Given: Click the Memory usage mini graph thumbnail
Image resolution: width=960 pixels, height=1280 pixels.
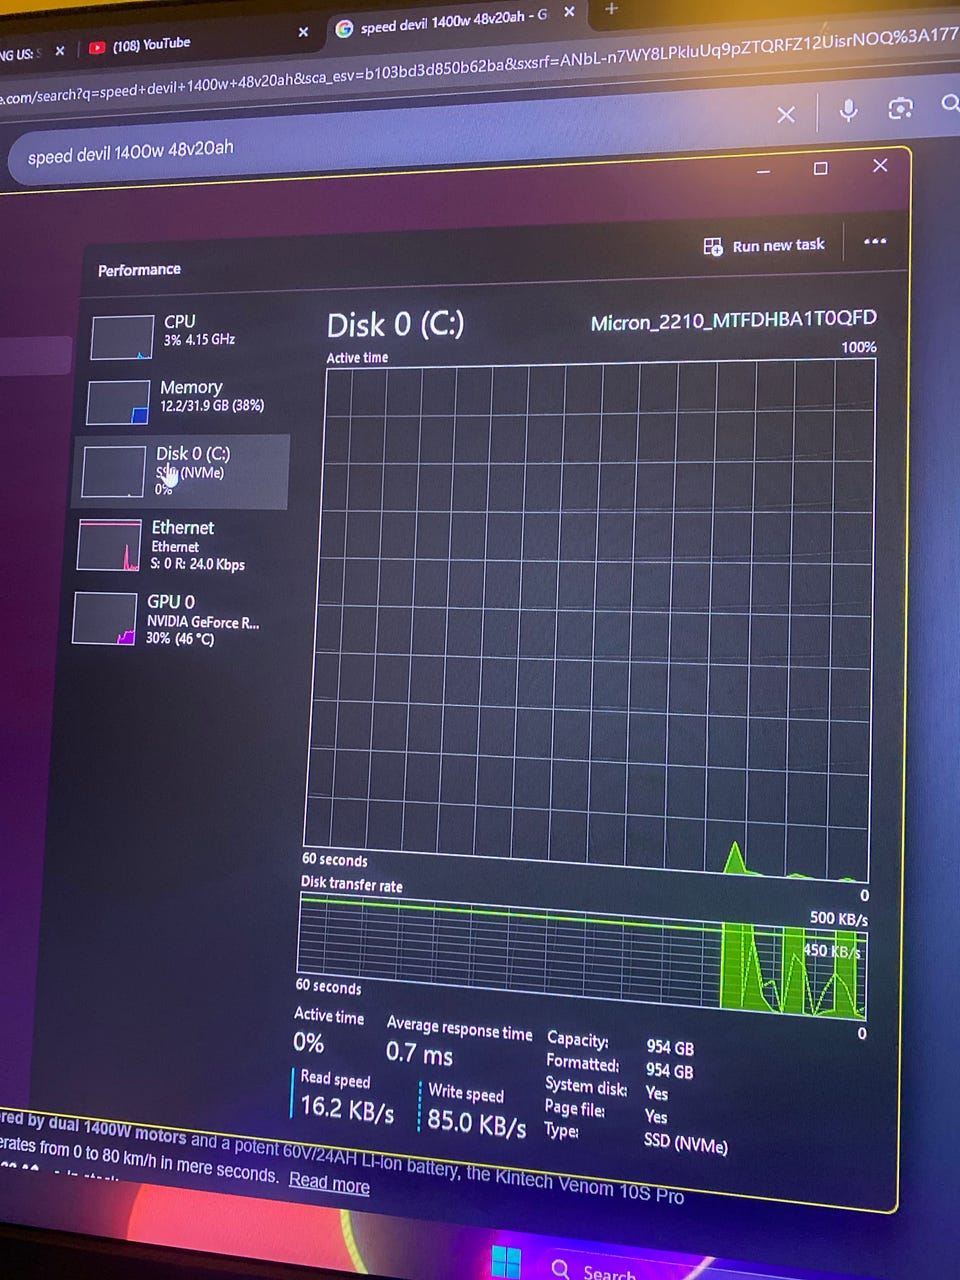Looking at the screenshot, I should click(x=118, y=402).
